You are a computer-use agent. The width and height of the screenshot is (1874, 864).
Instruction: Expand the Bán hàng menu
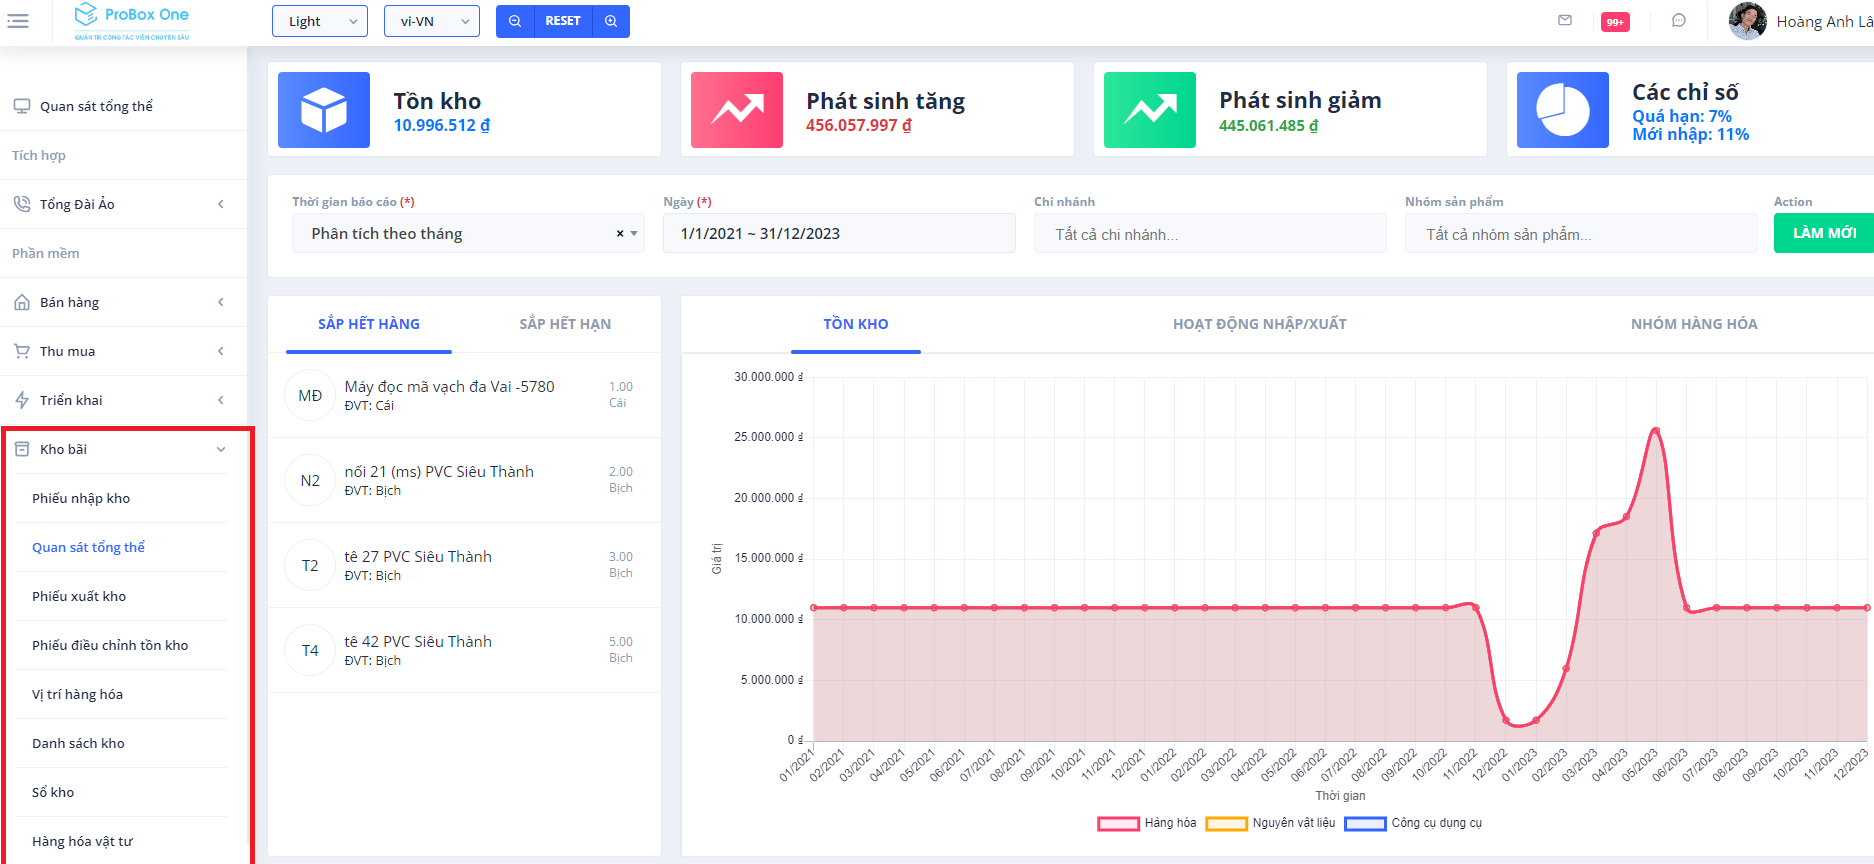123,302
